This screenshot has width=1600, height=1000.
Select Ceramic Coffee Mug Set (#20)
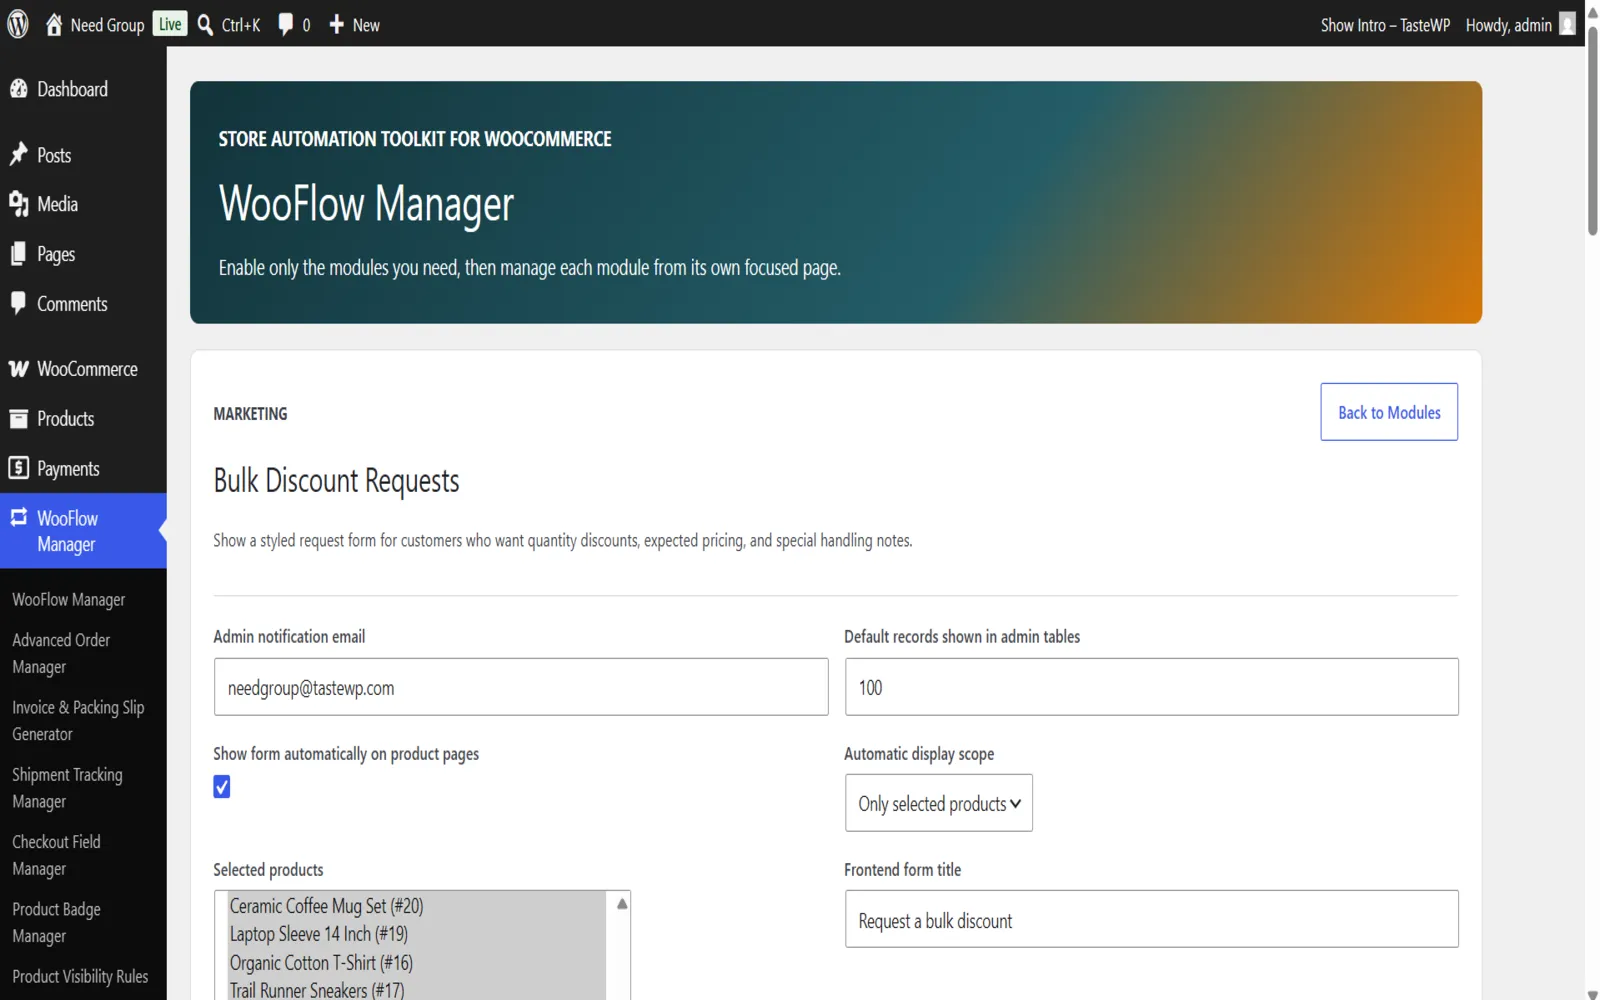tap(326, 906)
